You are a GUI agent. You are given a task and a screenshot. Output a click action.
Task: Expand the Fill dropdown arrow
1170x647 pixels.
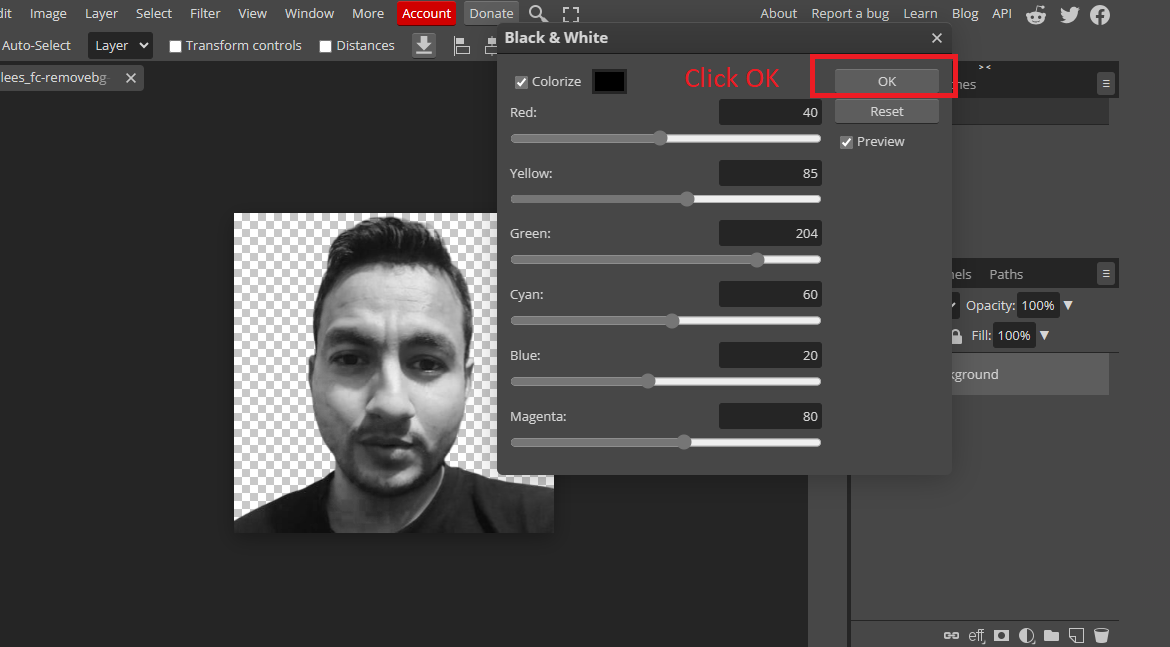pyautogui.click(x=1044, y=336)
